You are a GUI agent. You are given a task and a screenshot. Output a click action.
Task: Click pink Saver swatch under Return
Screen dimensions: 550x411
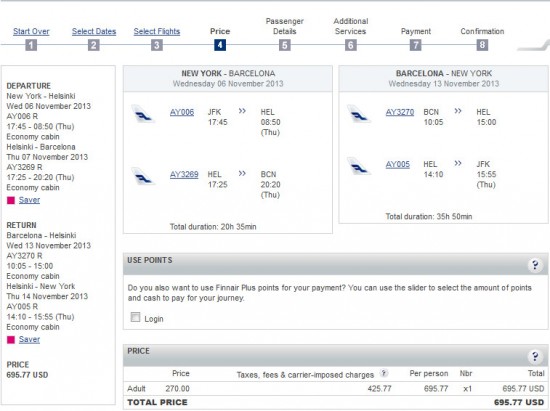tap(11, 339)
